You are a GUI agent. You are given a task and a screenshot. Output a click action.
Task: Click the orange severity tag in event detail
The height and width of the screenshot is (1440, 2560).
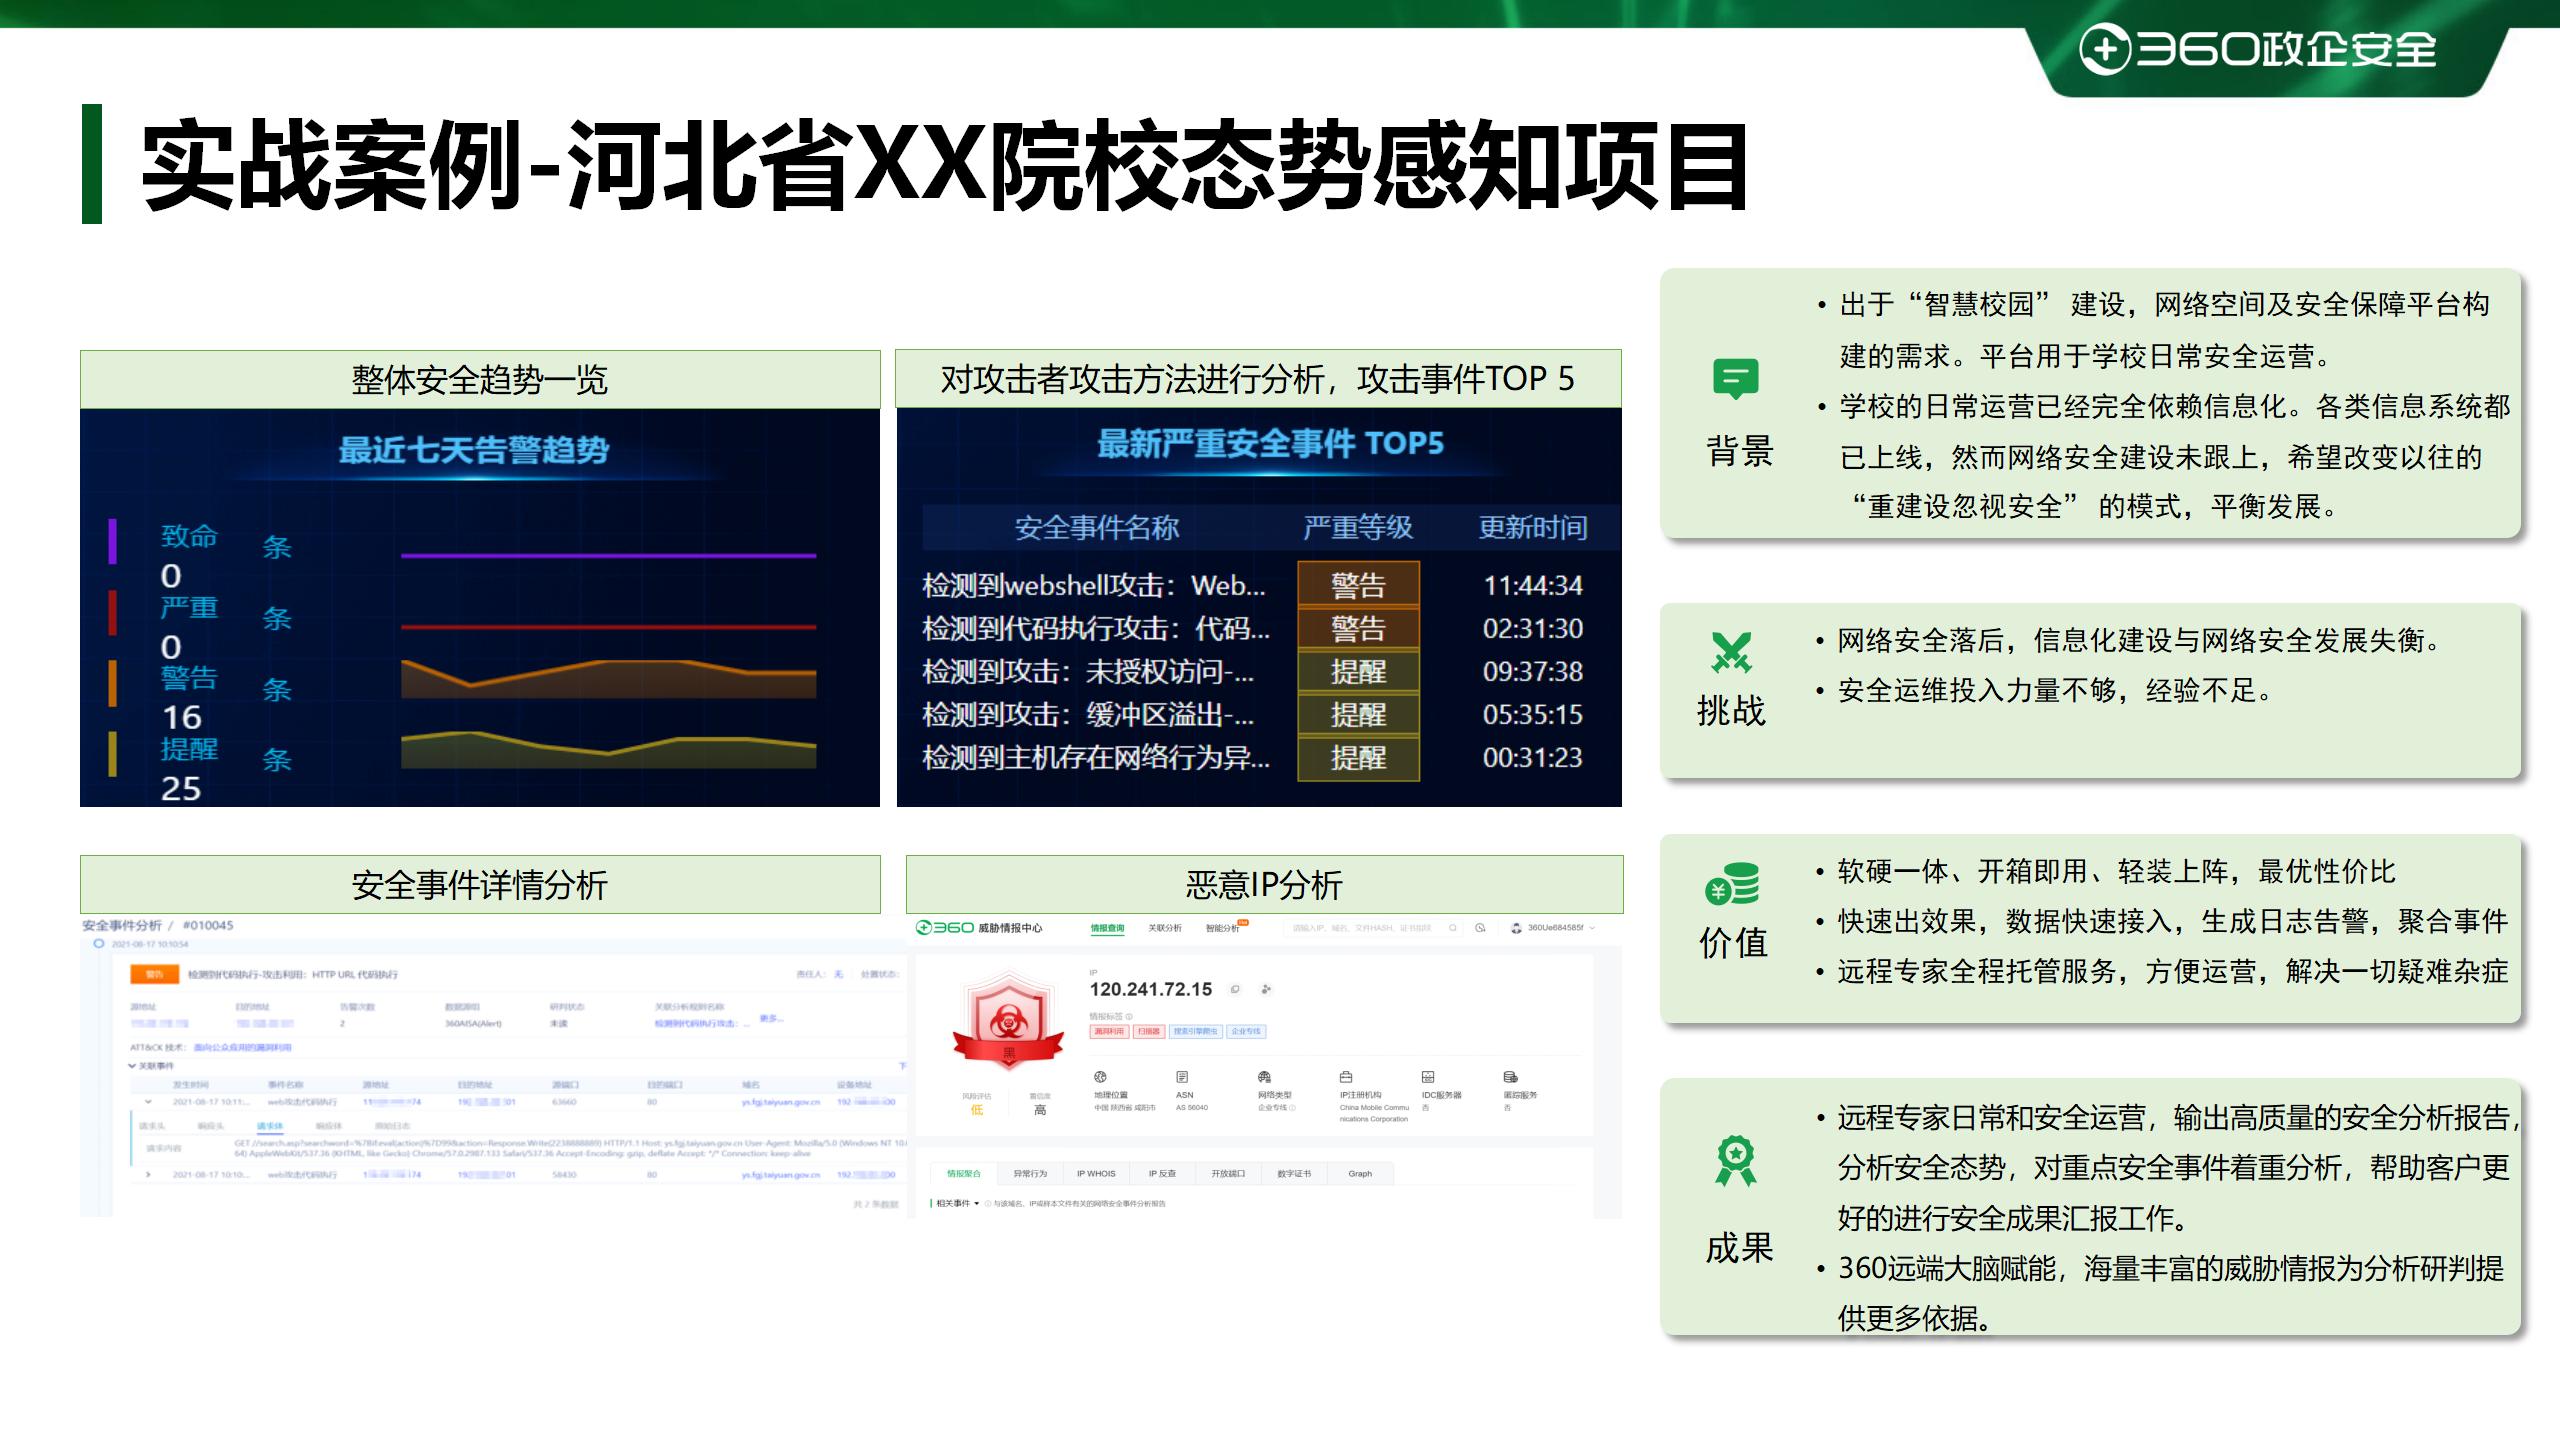155,974
